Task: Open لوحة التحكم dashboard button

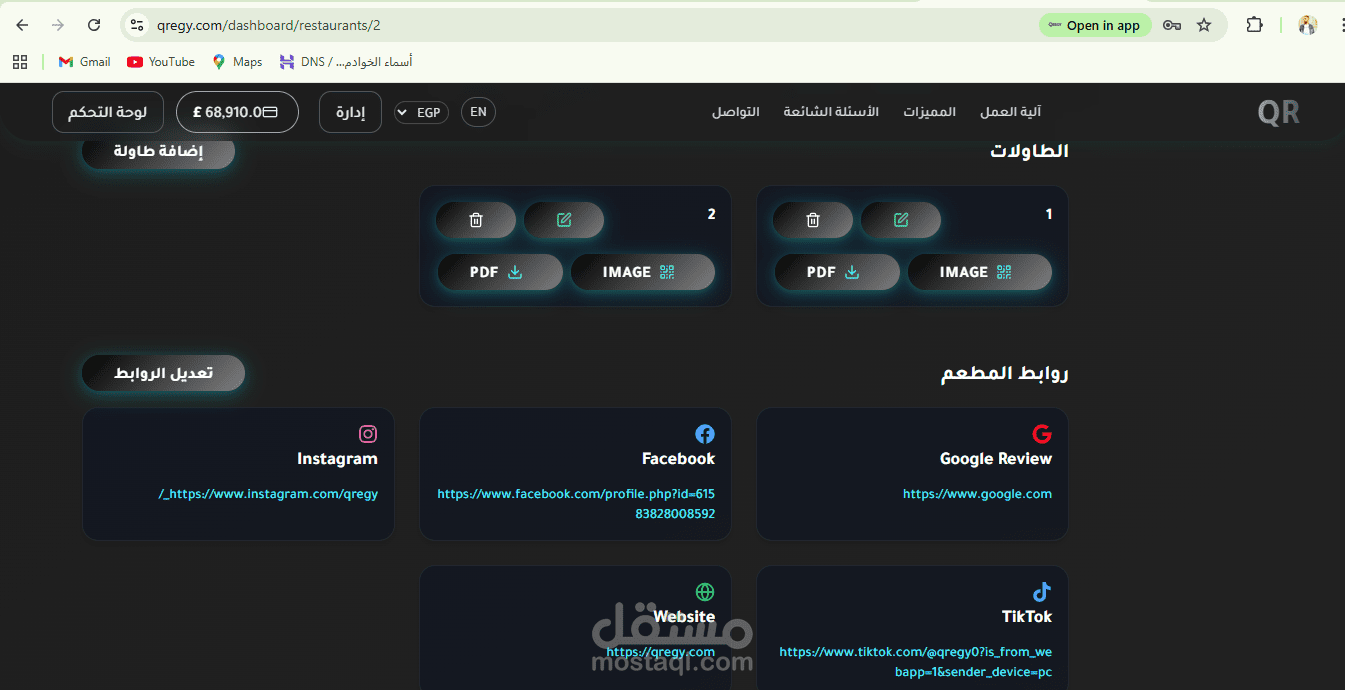Action: 107,112
